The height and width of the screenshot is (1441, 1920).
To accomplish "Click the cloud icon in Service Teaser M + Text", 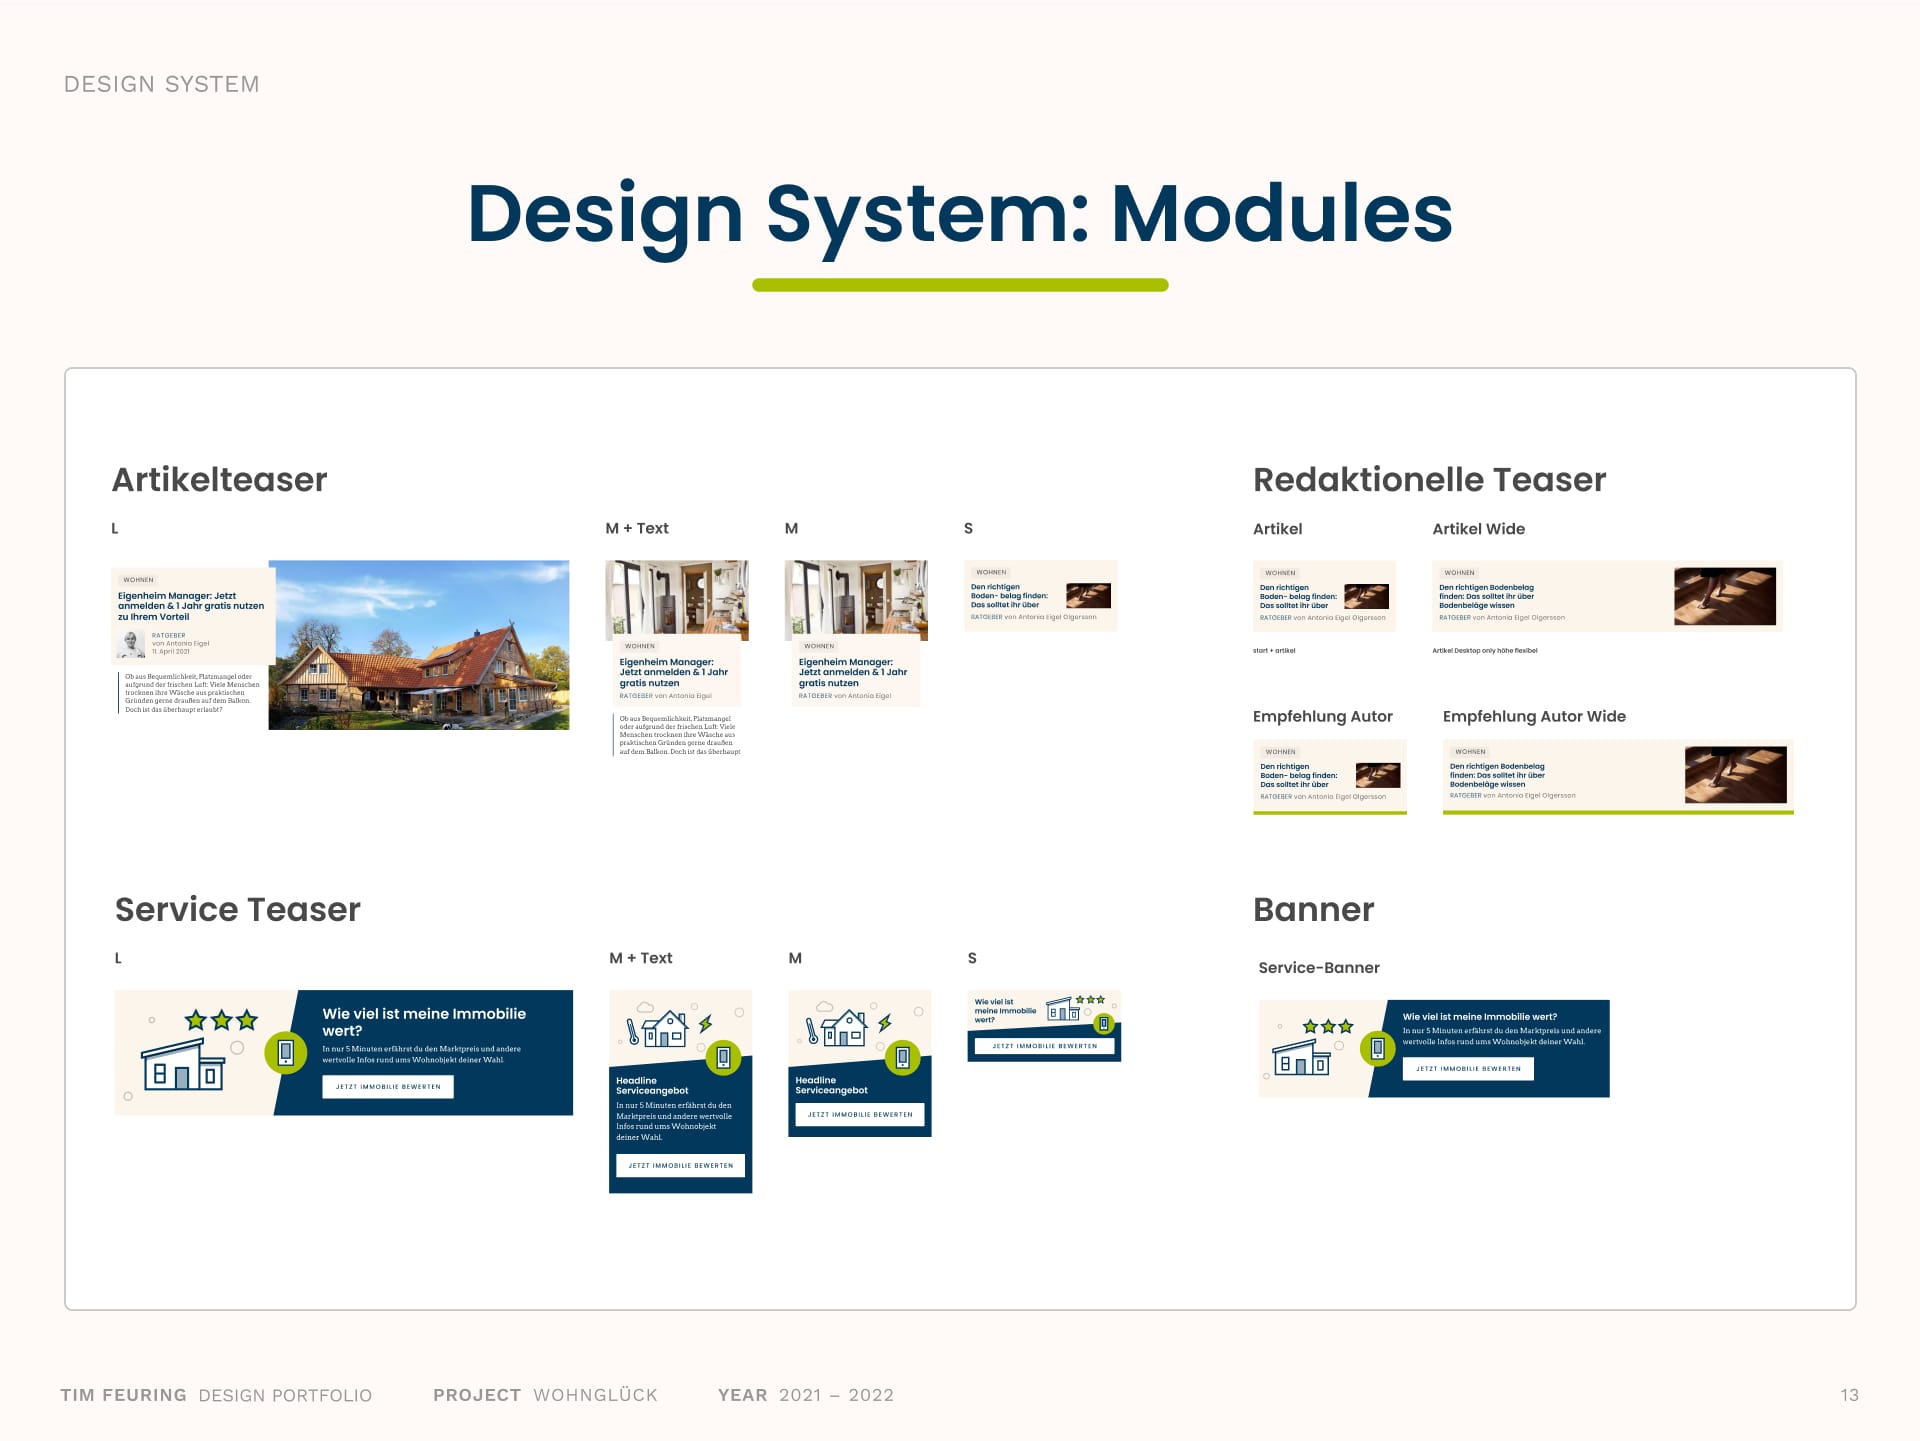I will coord(645,1007).
